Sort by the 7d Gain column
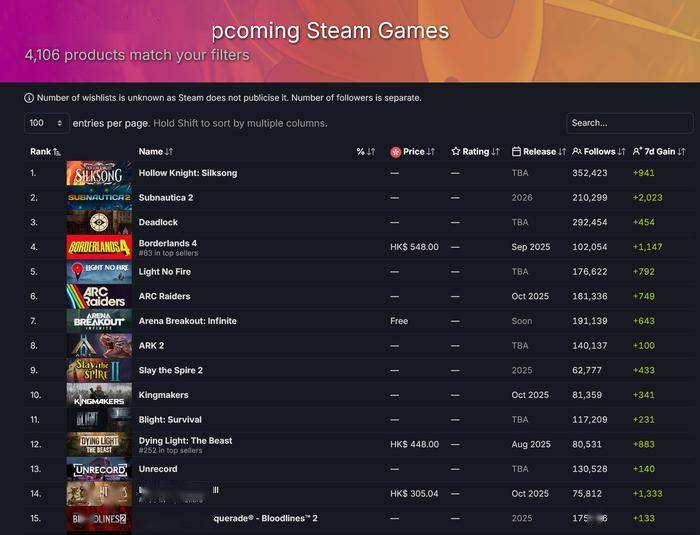The height and width of the screenshot is (535, 700). 658,151
